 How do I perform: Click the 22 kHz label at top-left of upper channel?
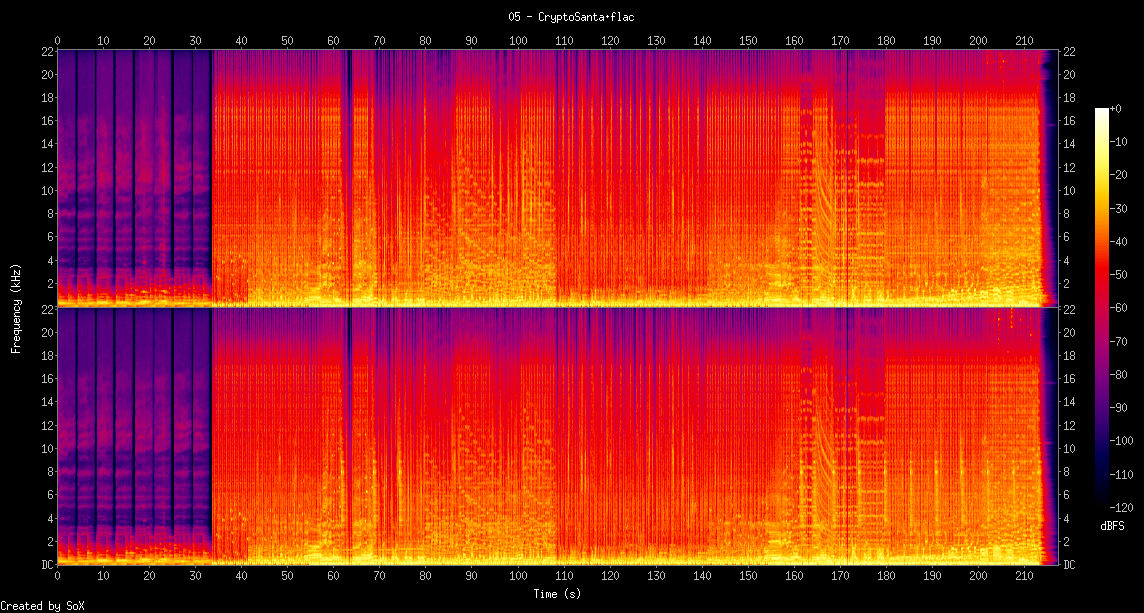[46, 52]
